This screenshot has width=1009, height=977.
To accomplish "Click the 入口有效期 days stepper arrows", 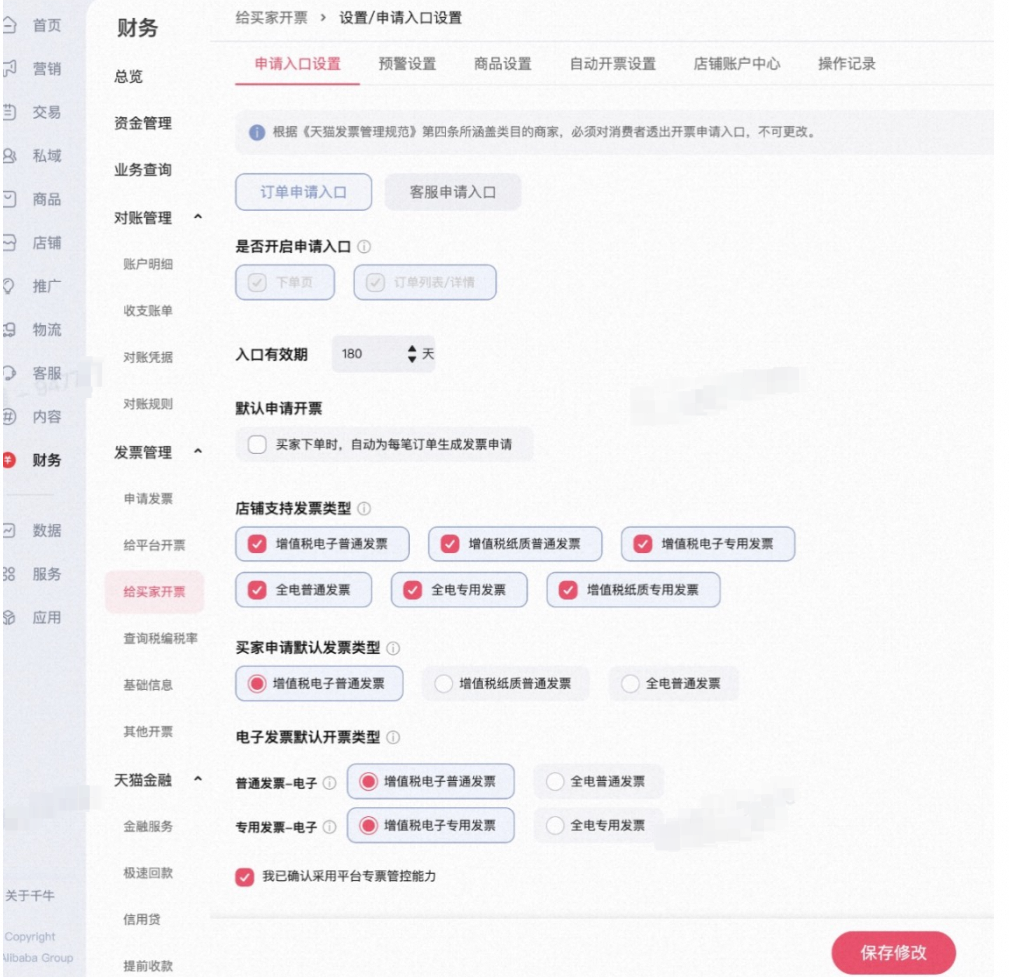I will [x=412, y=353].
